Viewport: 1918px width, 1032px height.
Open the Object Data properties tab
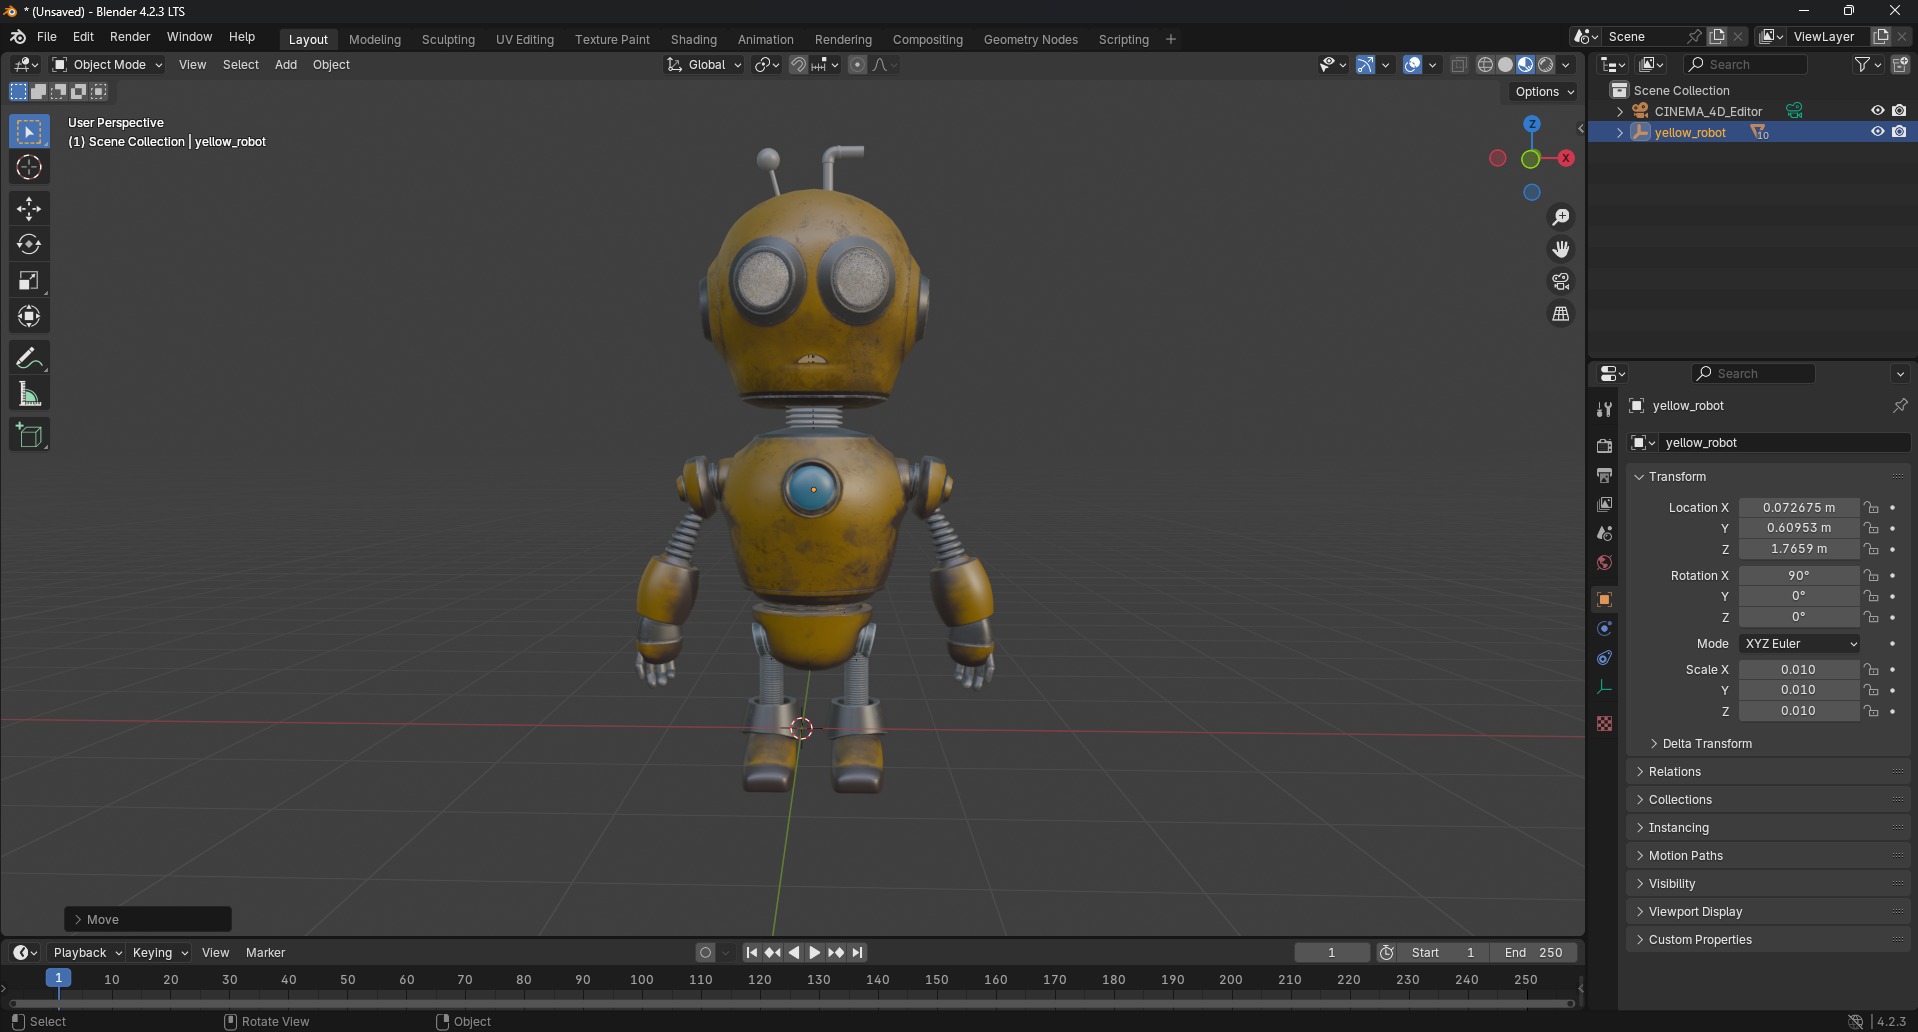1604,687
